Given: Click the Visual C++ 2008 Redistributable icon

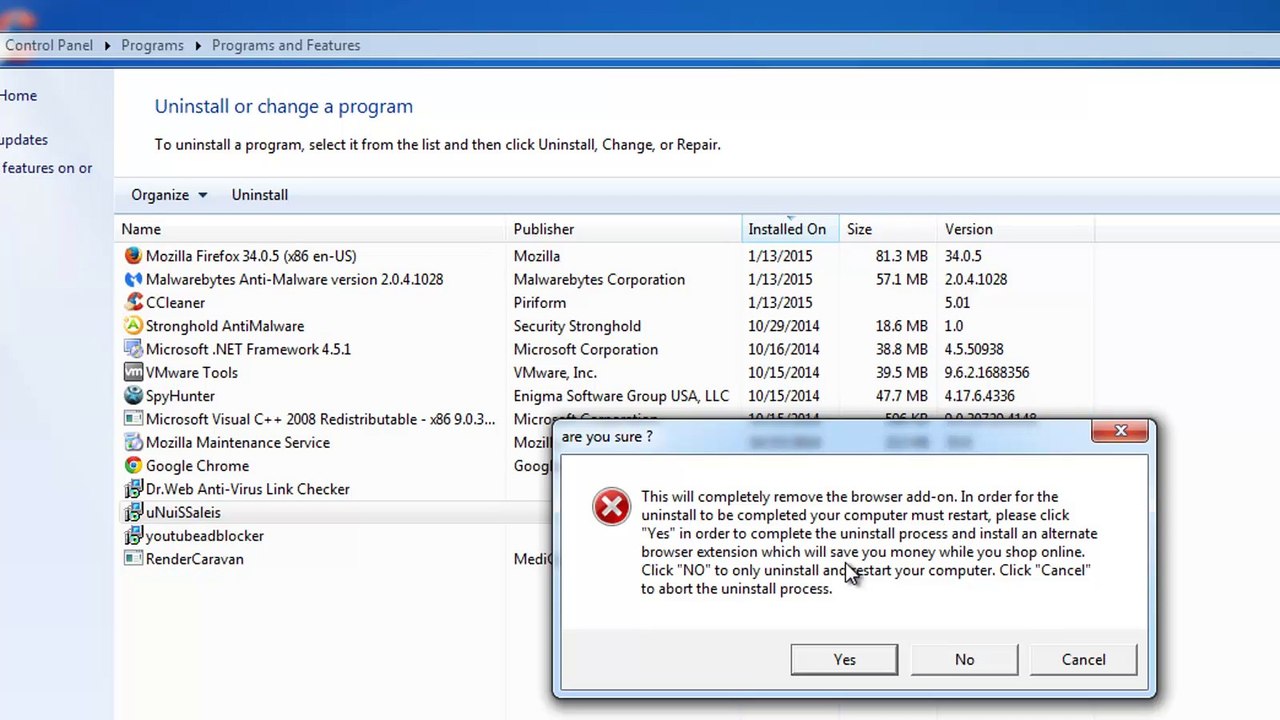Looking at the screenshot, I should tap(133, 419).
